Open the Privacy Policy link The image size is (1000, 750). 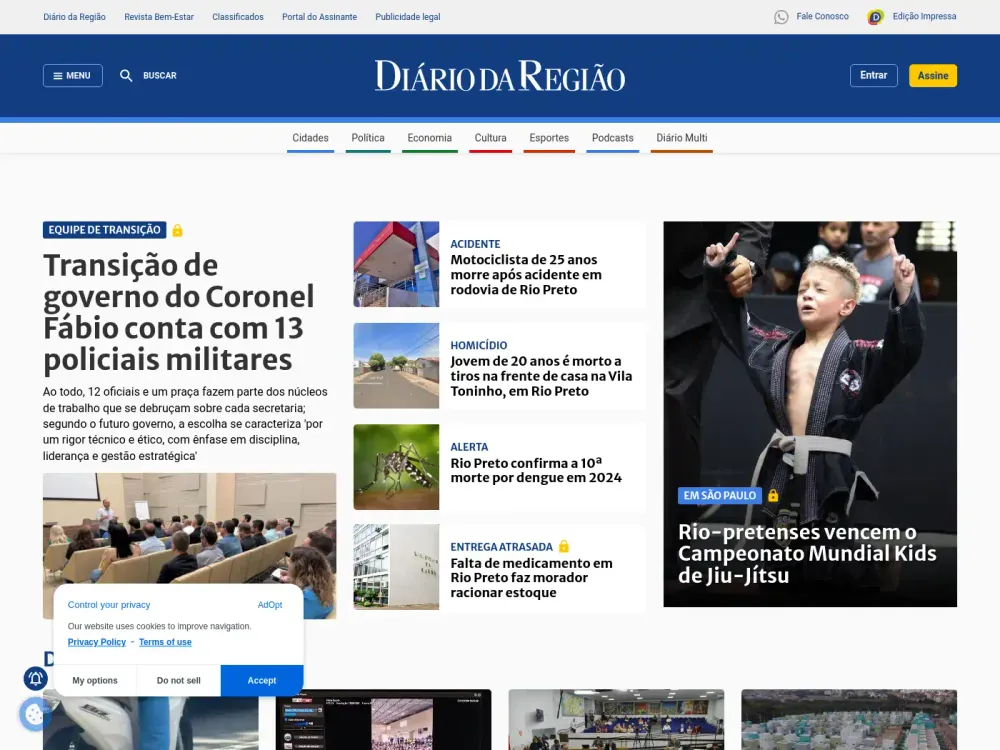(96, 642)
